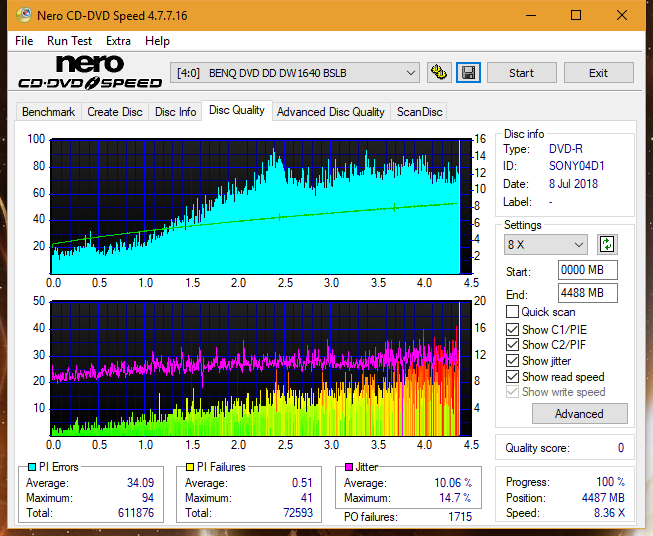653x536 pixels.
Task: Open the File menu
Action: click(24, 41)
